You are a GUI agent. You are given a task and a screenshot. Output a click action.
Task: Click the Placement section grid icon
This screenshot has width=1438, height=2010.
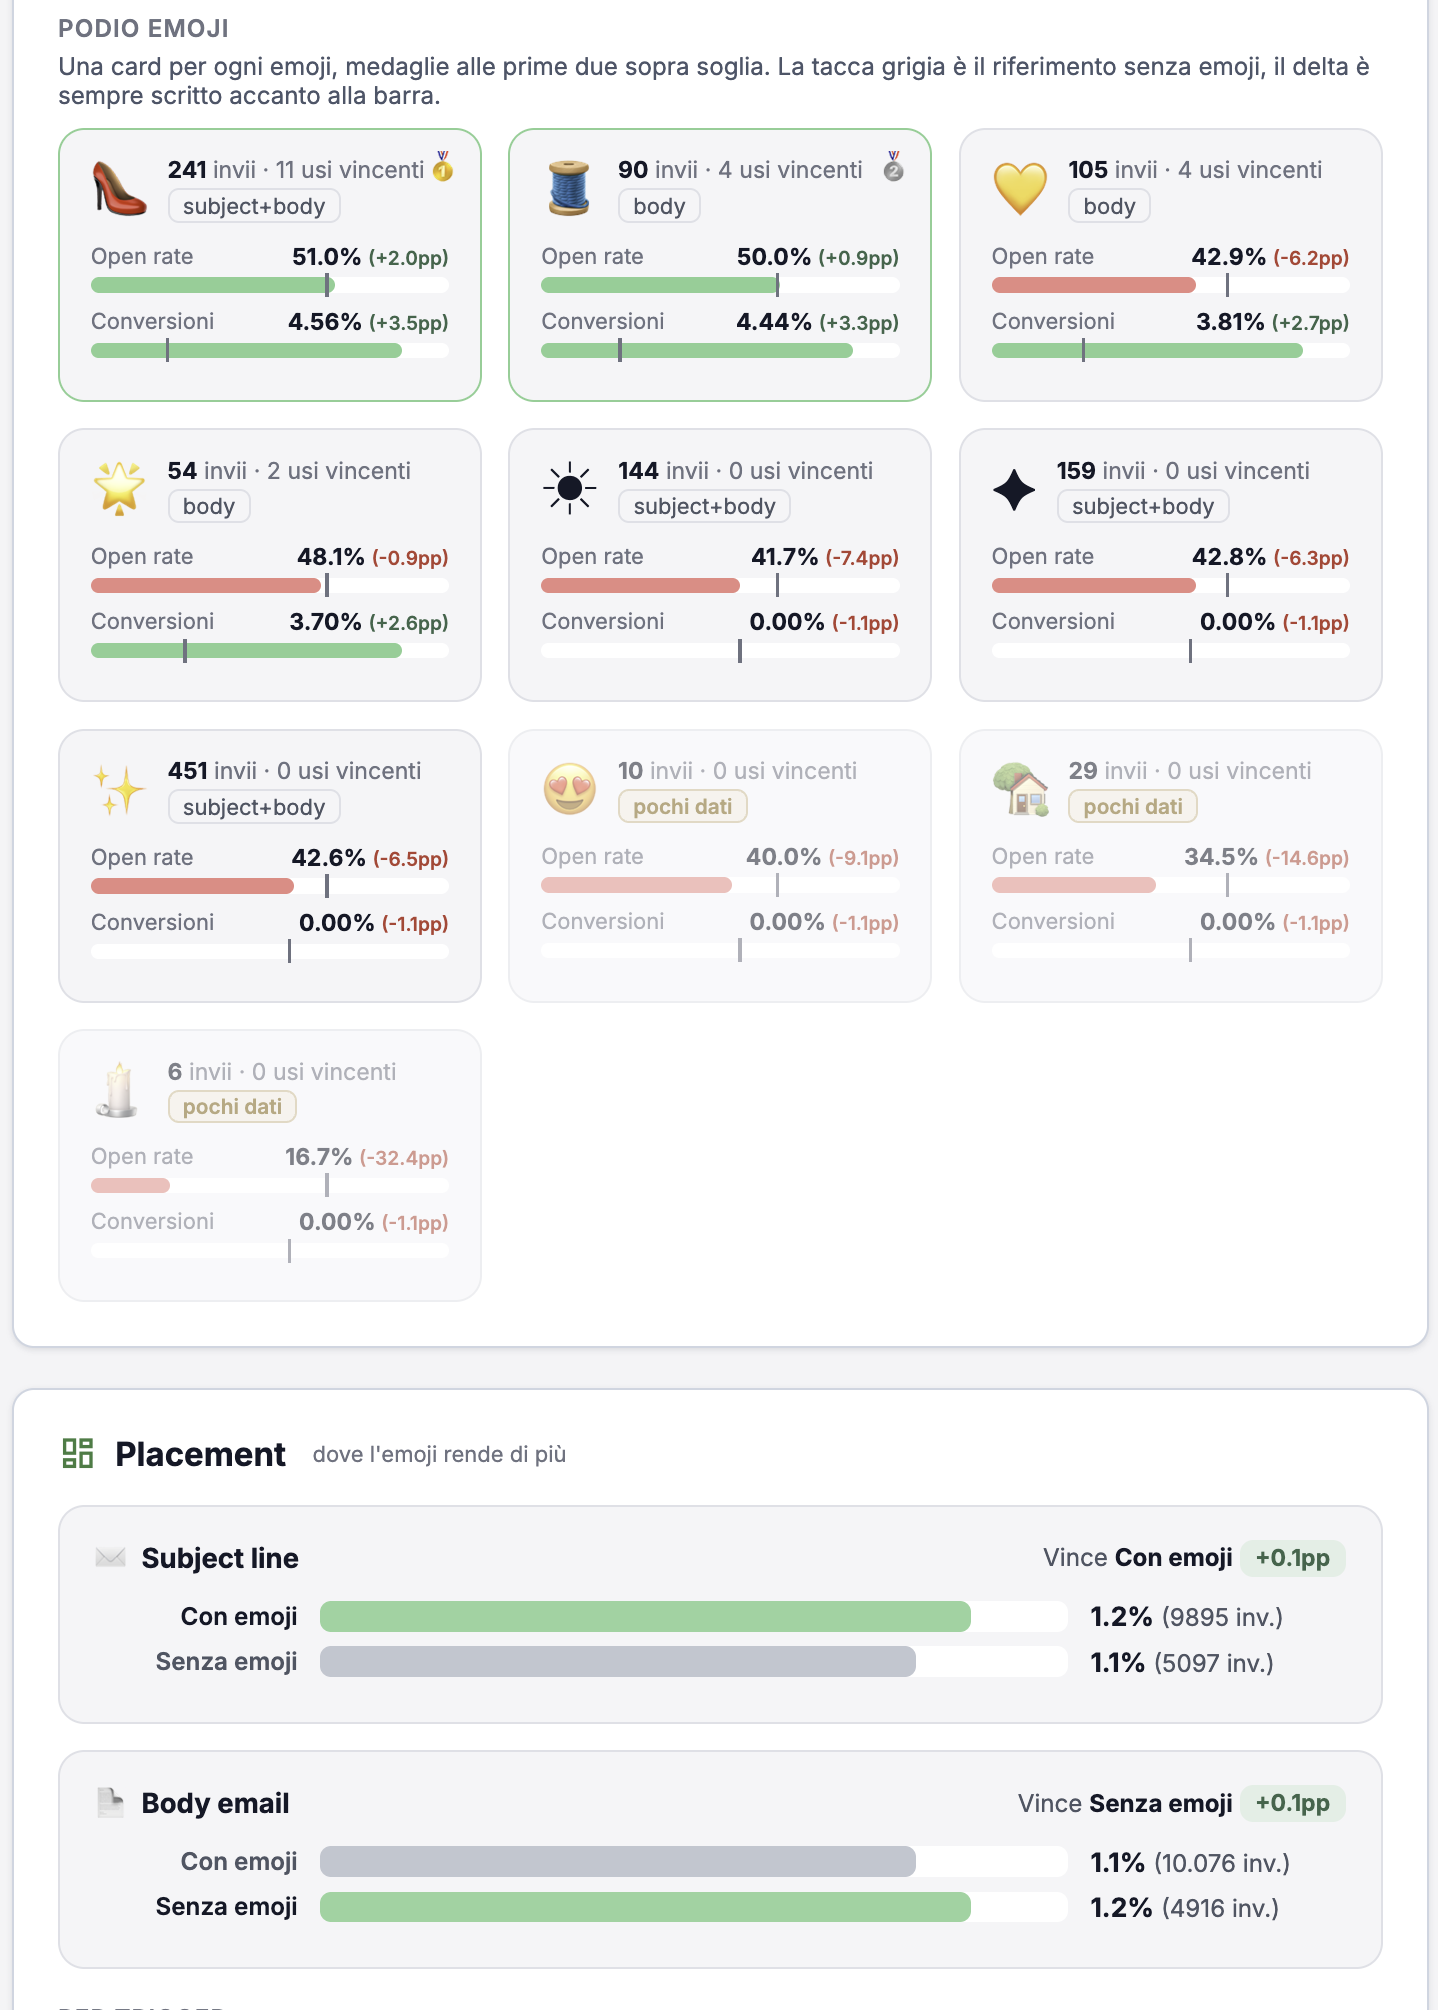(78, 1453)
